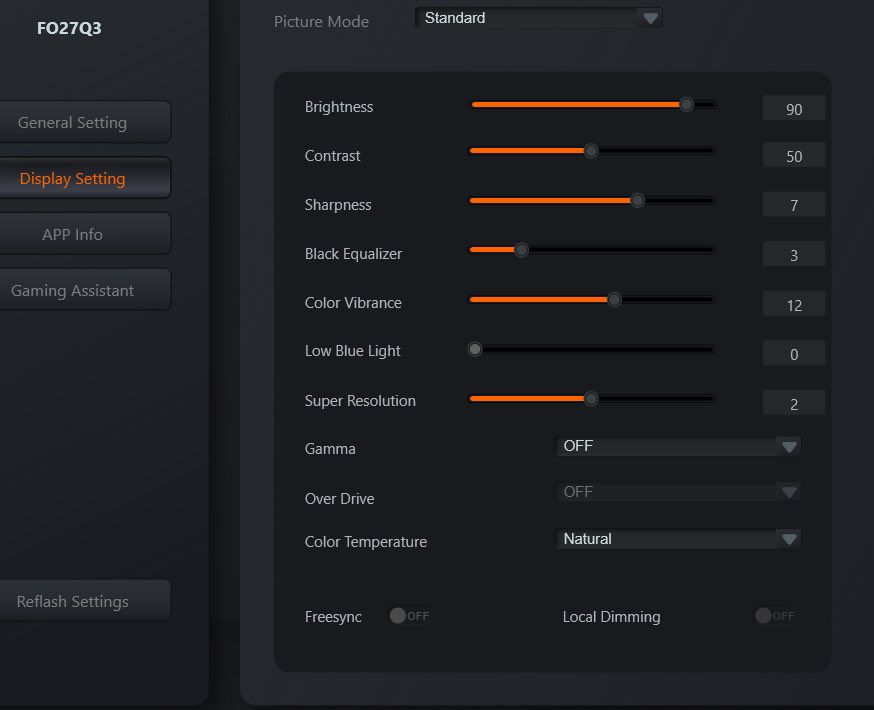Viewport: 874px width, 710px height.
Task: Click the Color Vibrance value field showing 12
Action: 794,304
